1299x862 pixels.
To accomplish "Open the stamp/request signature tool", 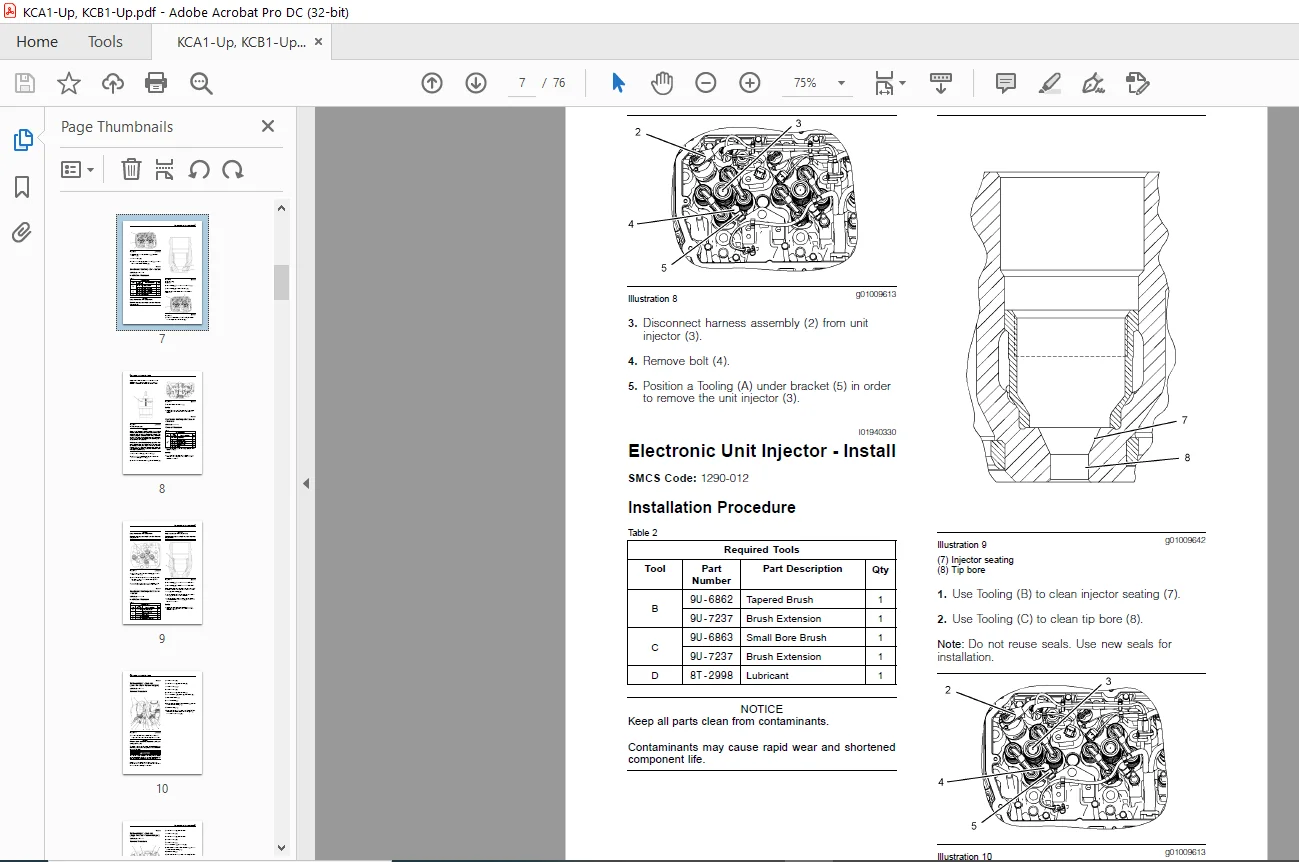I will (1137, 83).
